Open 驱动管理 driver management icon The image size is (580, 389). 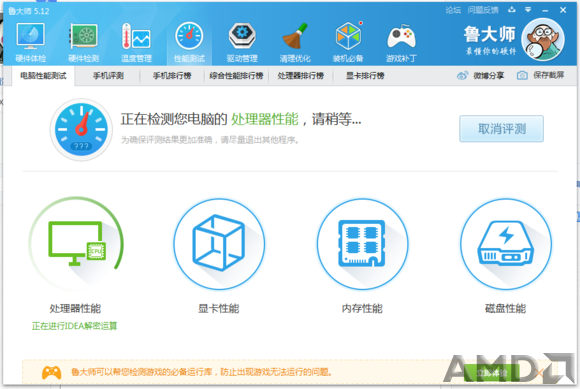pyautogui.click(x=242, y=36)
